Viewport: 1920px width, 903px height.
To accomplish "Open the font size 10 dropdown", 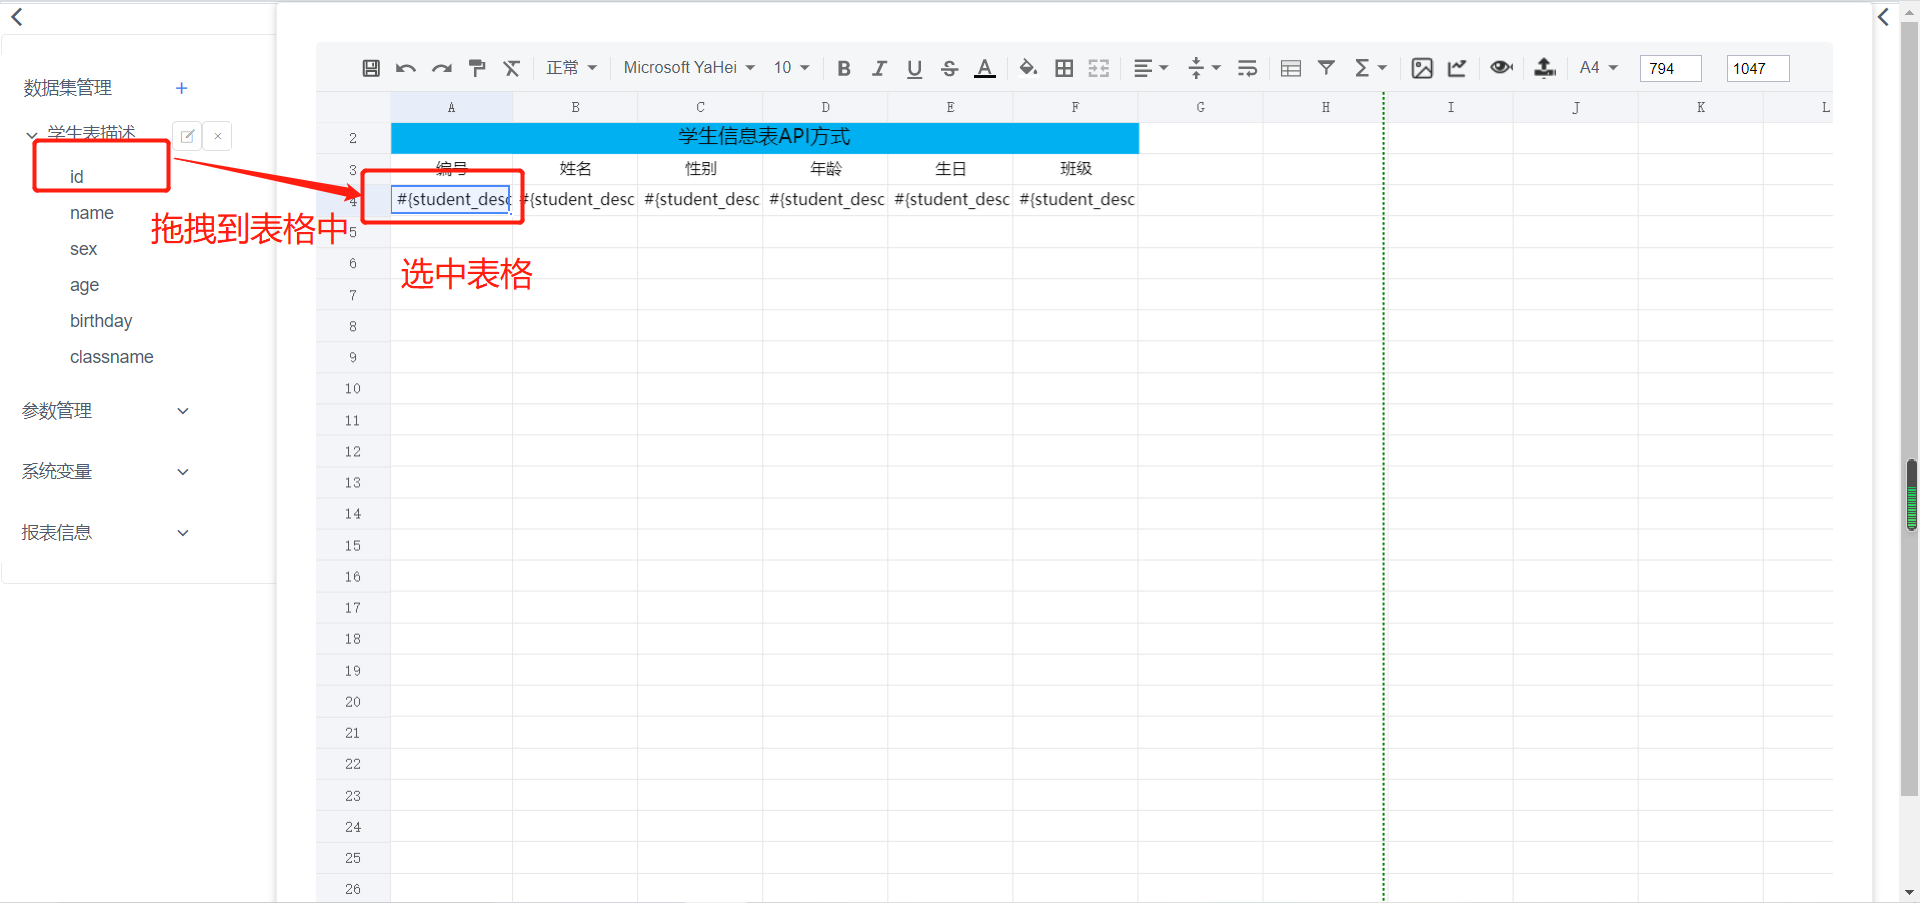I will tap(791, 68).
